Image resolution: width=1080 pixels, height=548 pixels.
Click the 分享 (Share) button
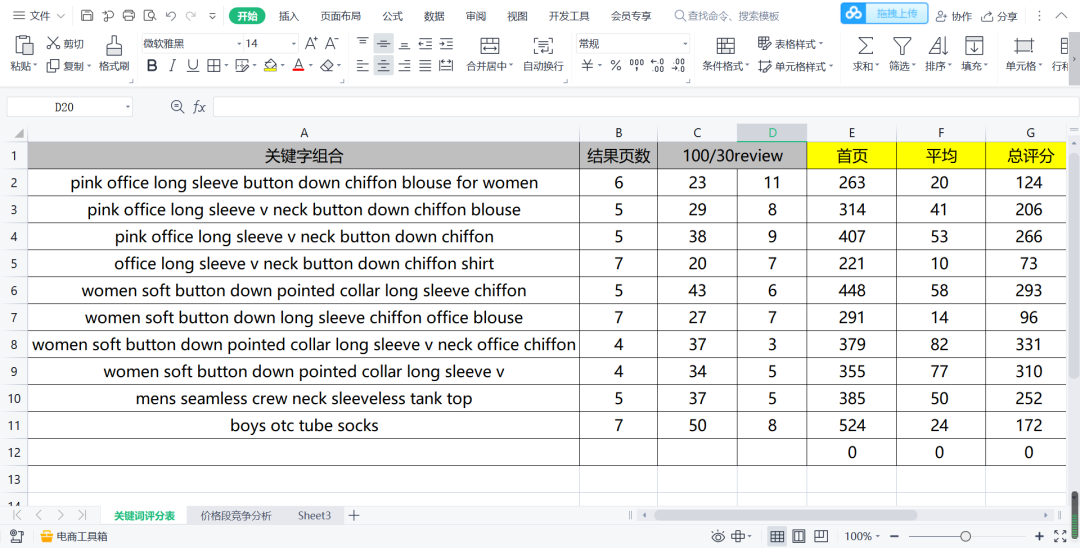(1000, 16)
